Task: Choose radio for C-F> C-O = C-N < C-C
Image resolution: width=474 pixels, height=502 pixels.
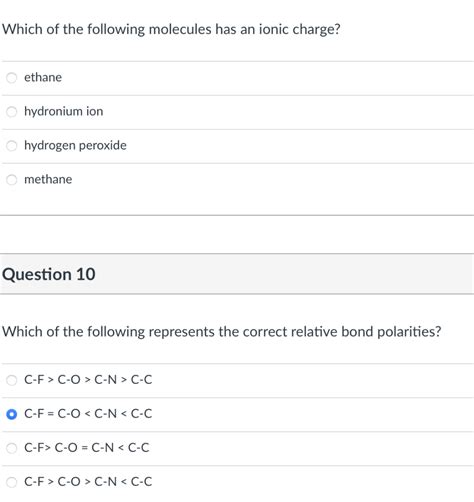Action: [x=12, y=448]
